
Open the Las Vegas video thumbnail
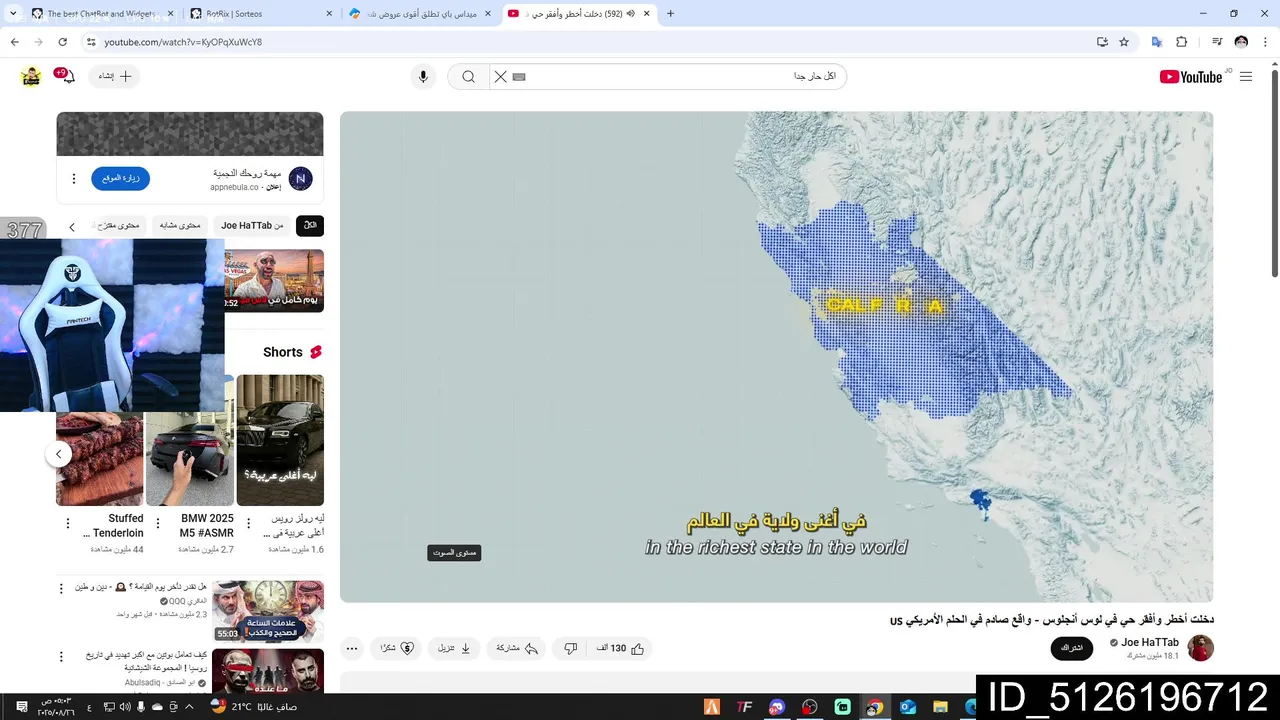pos(274,281)
